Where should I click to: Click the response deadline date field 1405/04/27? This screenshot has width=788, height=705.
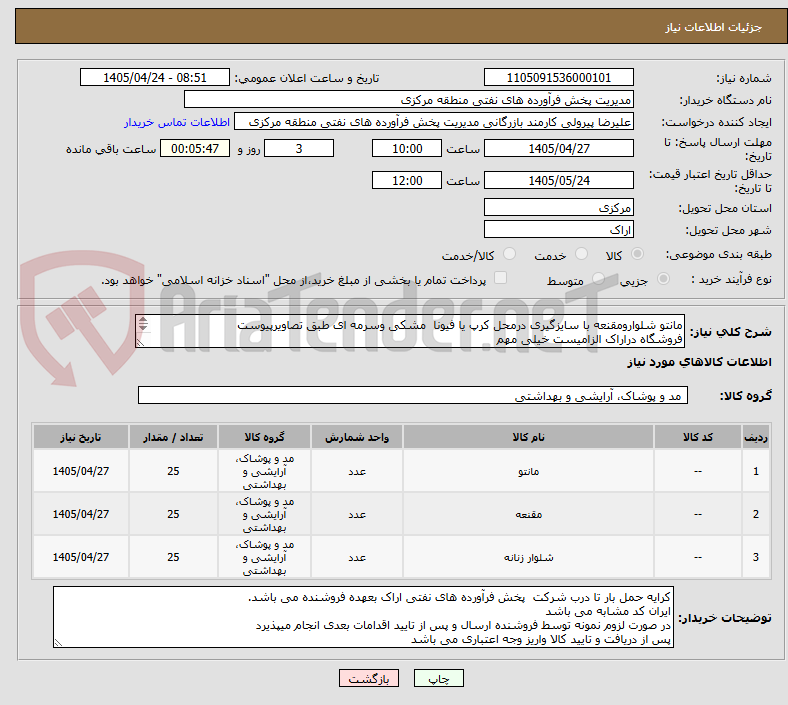click(558, 149)
